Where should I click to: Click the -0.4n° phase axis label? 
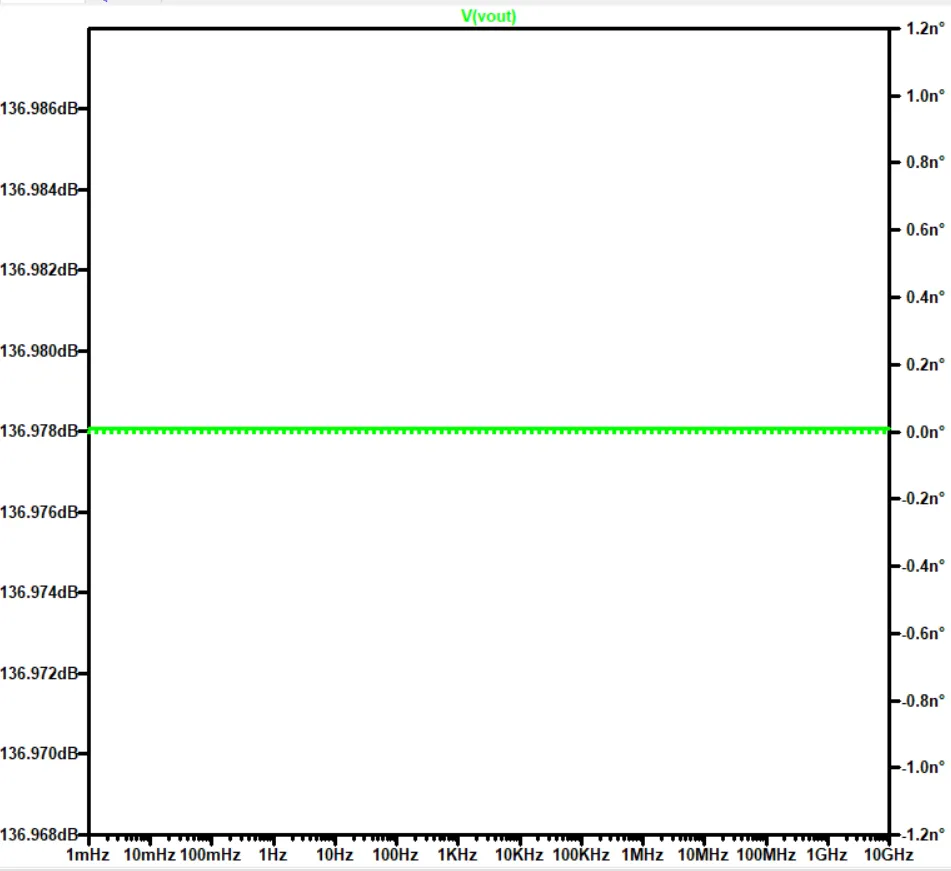923,566
